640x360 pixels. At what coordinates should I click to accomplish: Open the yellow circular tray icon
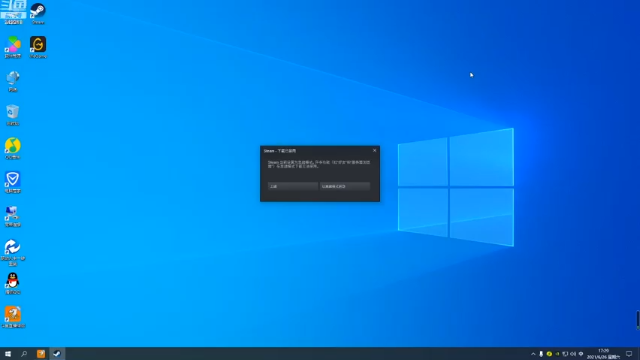point(549,354)
